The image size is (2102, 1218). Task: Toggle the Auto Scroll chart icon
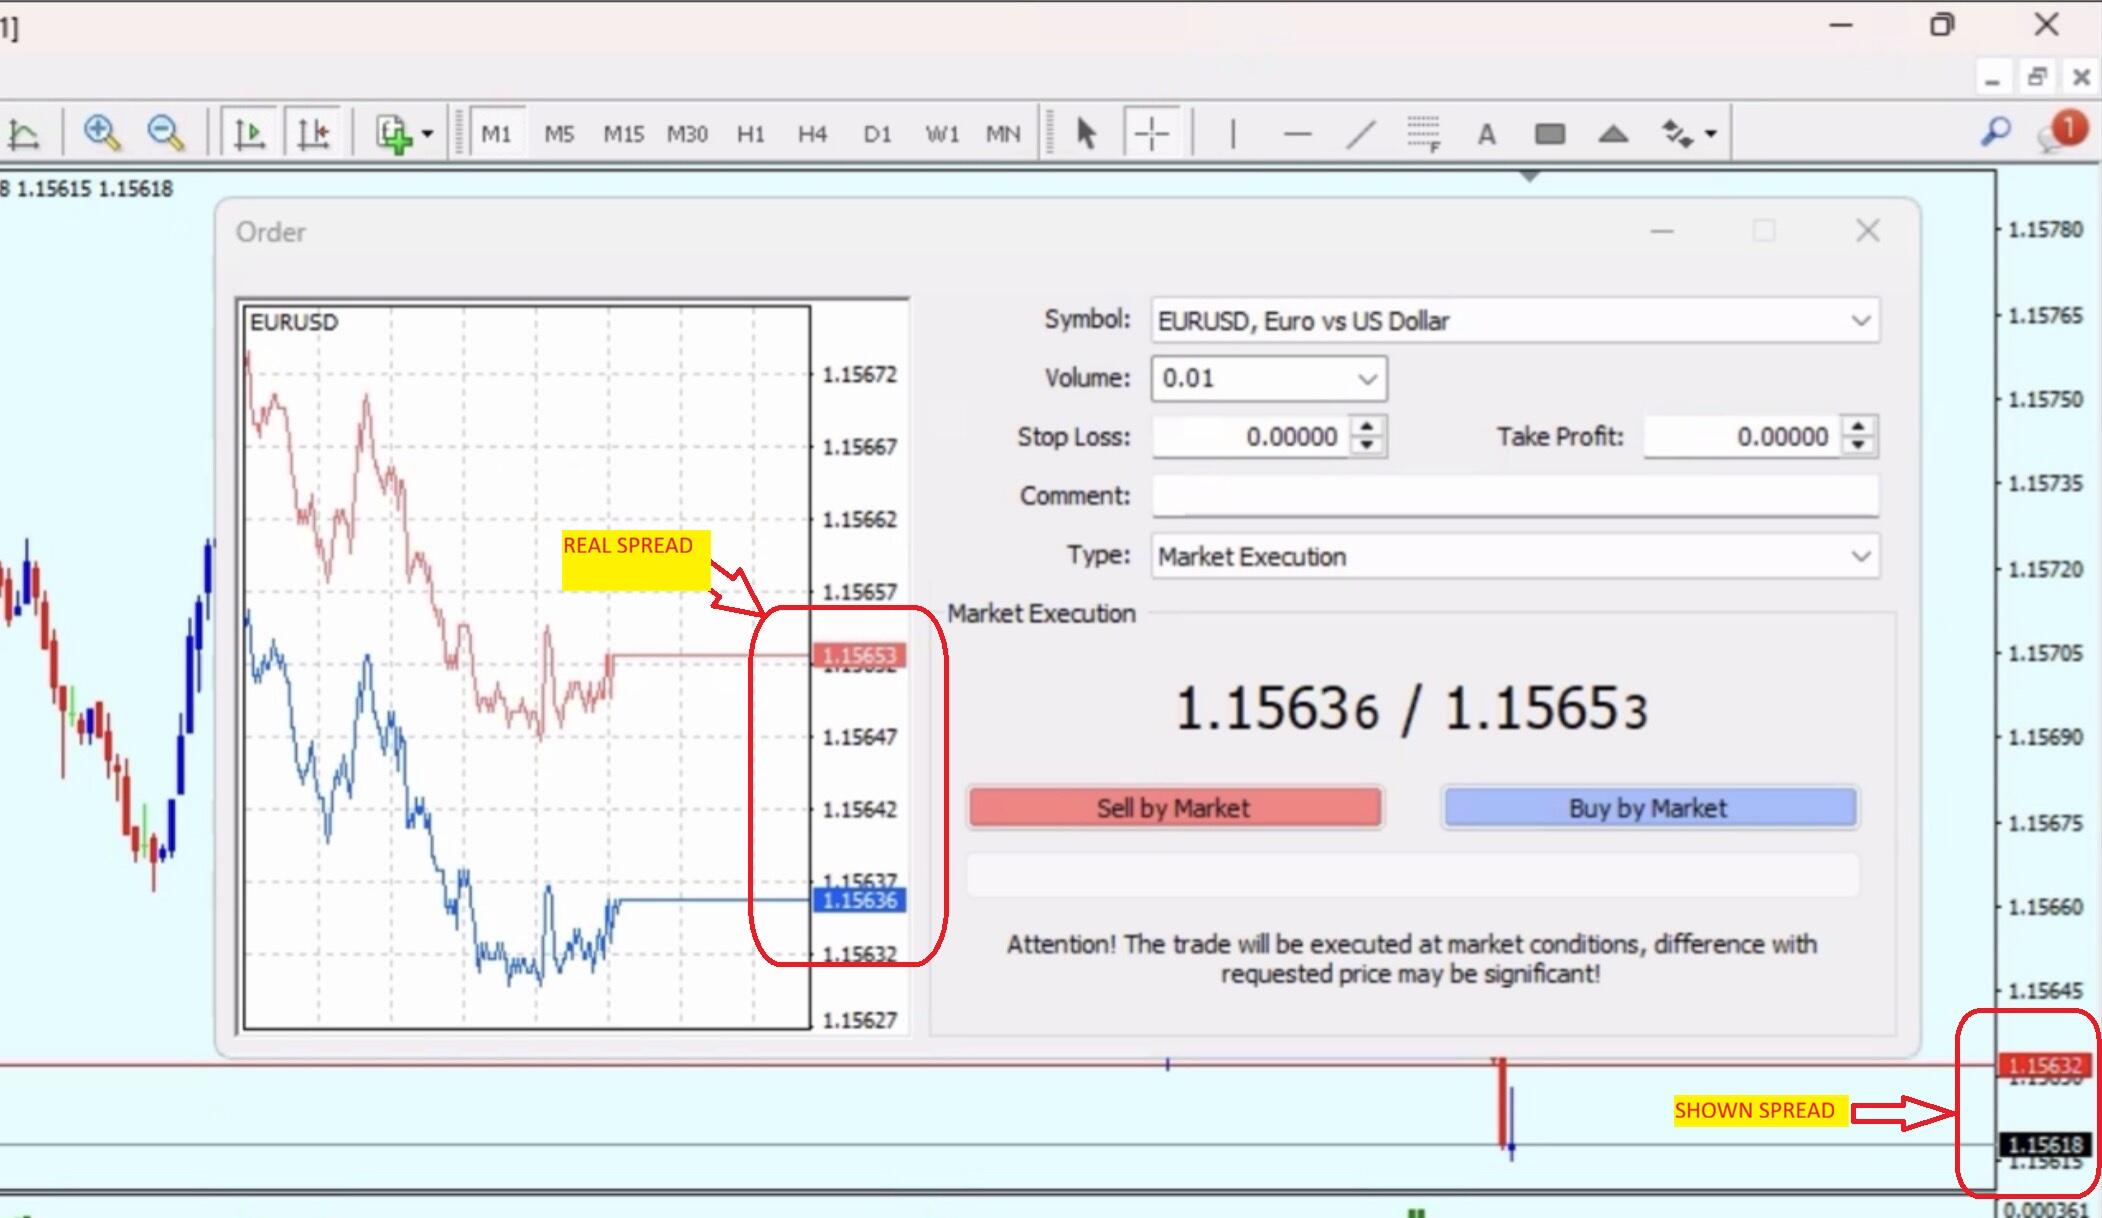(x=249, y=133)
